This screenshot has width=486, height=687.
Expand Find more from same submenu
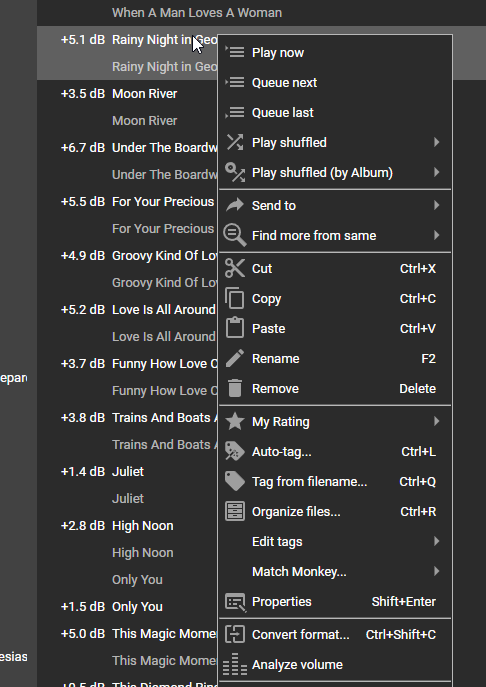[x=335, y=235]
